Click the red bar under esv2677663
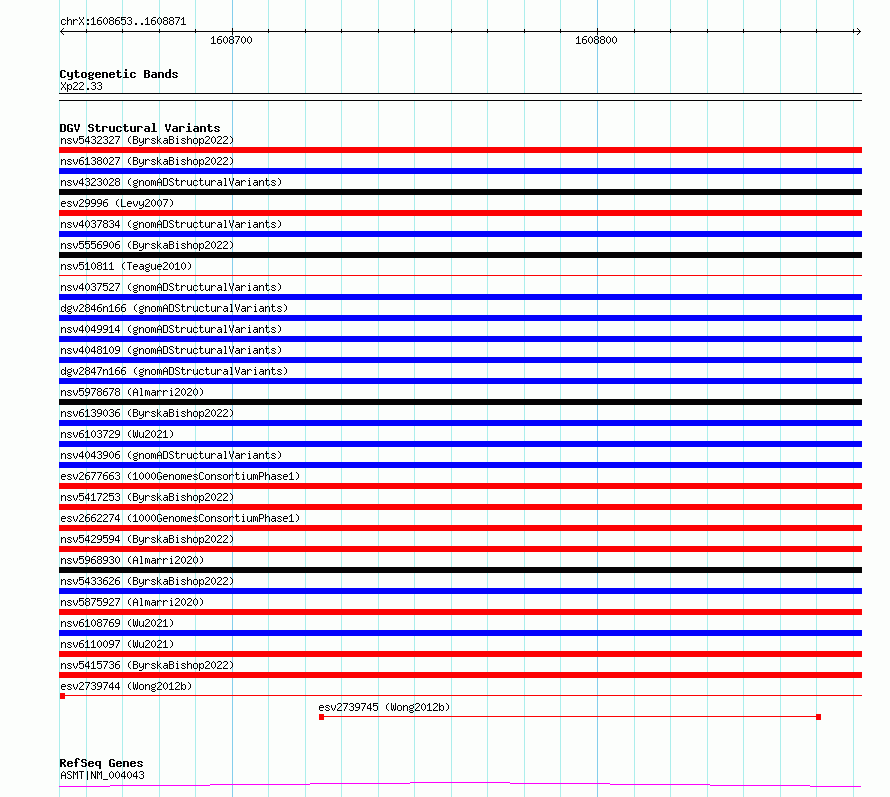 460,486
